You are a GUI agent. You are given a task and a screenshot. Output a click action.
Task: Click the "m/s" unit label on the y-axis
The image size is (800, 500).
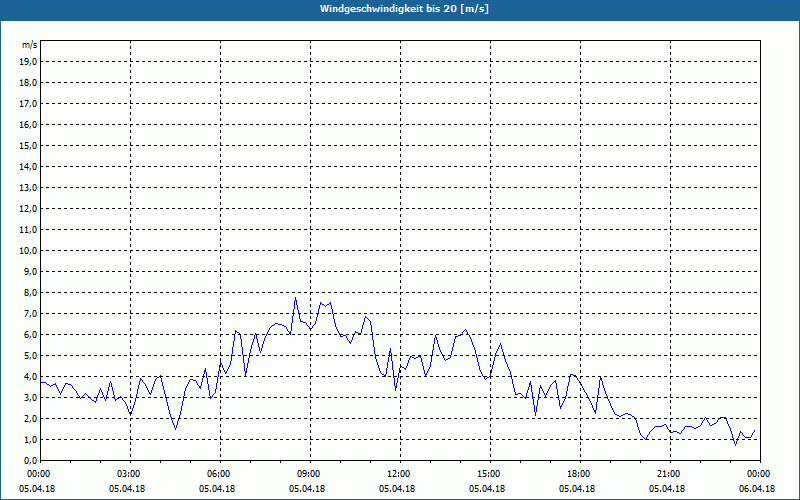[x=30, y=45]
